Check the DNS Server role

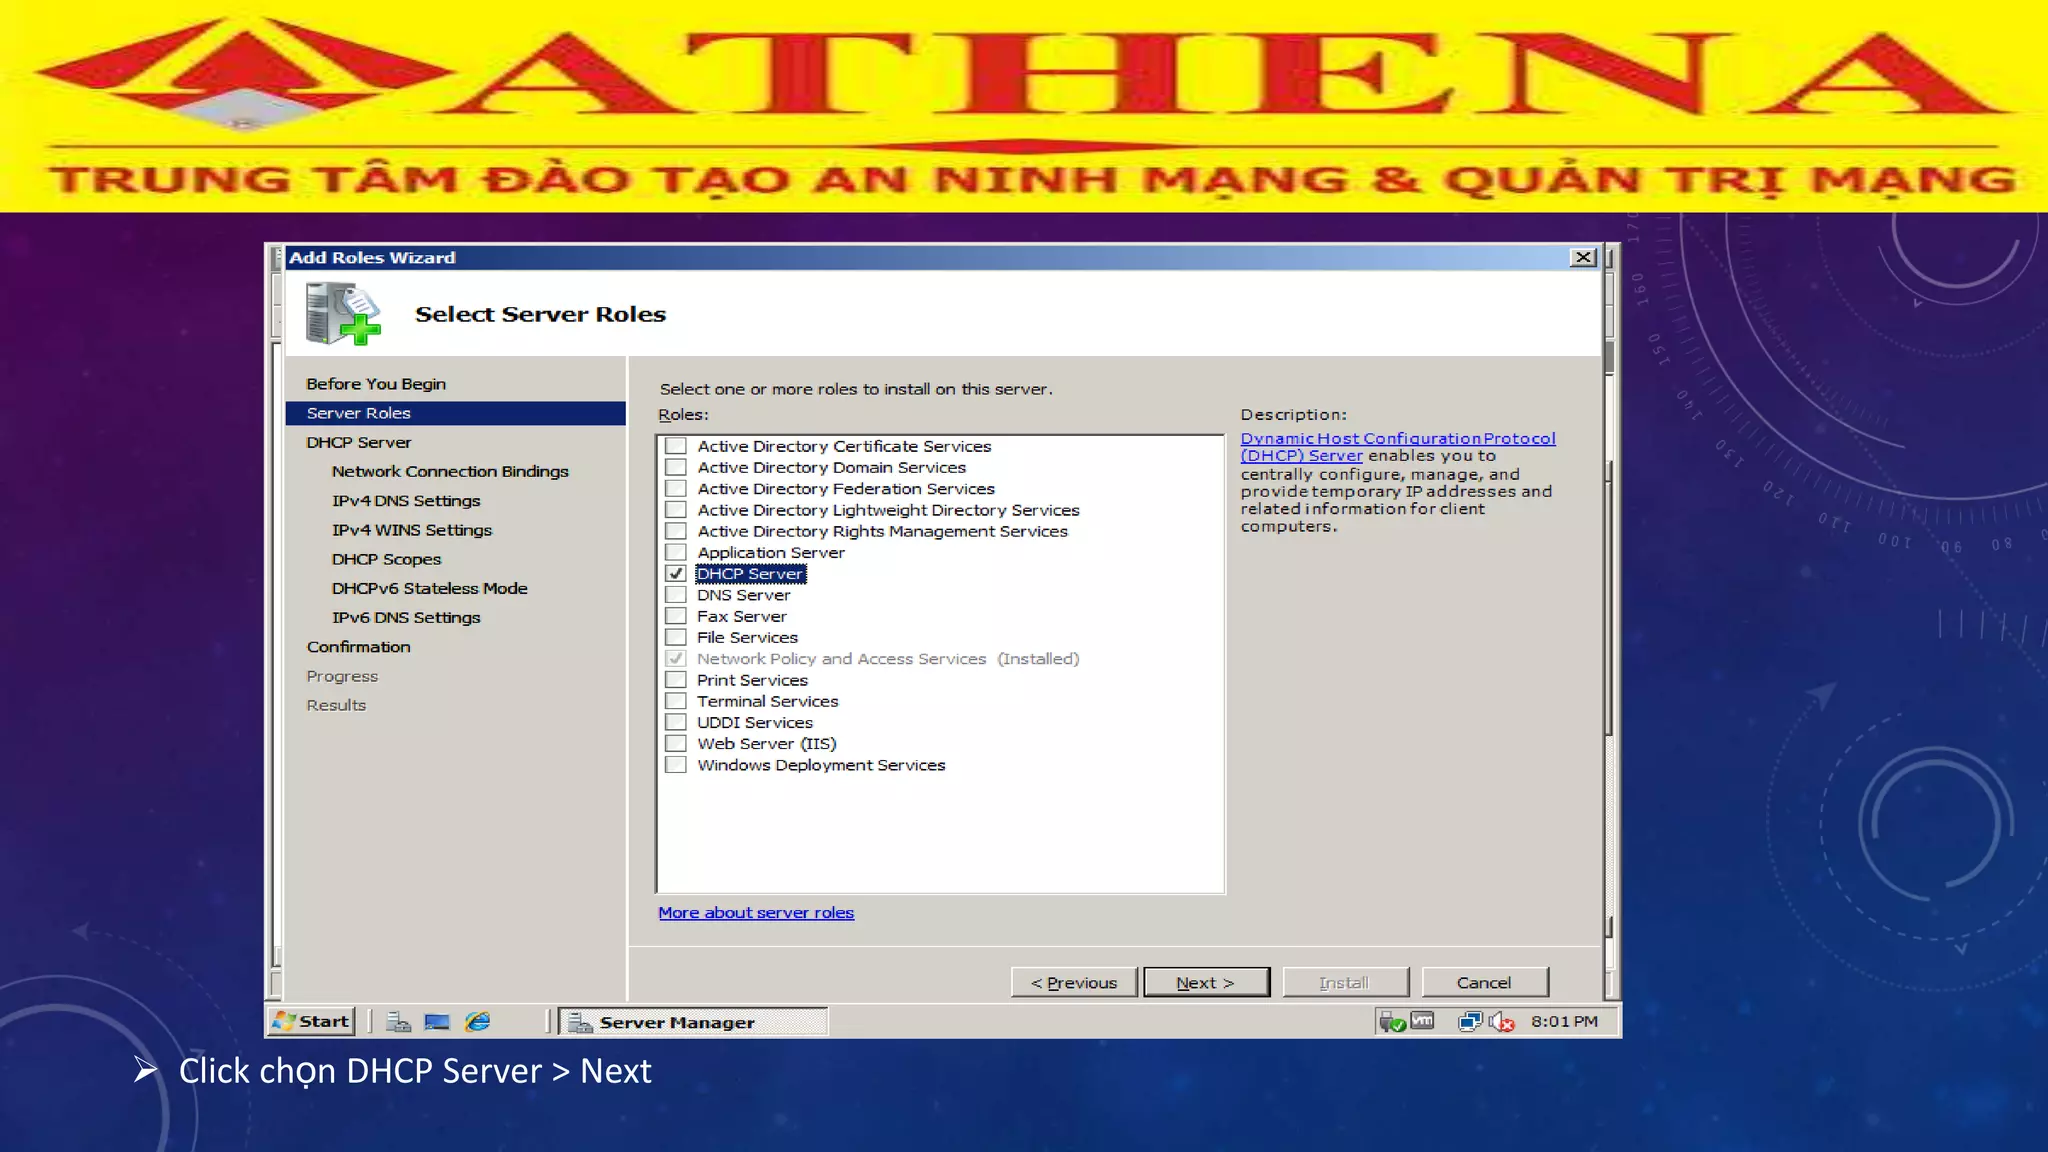[x=676, y=595]
